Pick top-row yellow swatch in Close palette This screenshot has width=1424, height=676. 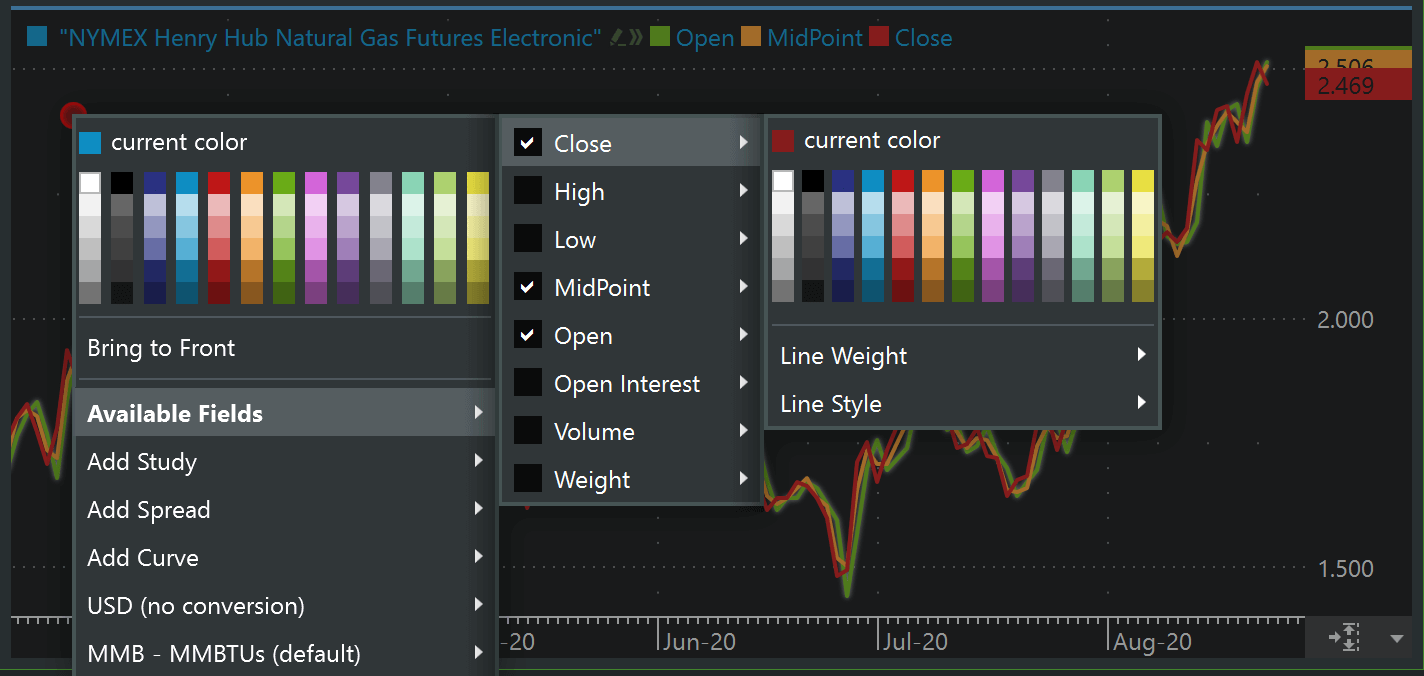(1143, 181)
